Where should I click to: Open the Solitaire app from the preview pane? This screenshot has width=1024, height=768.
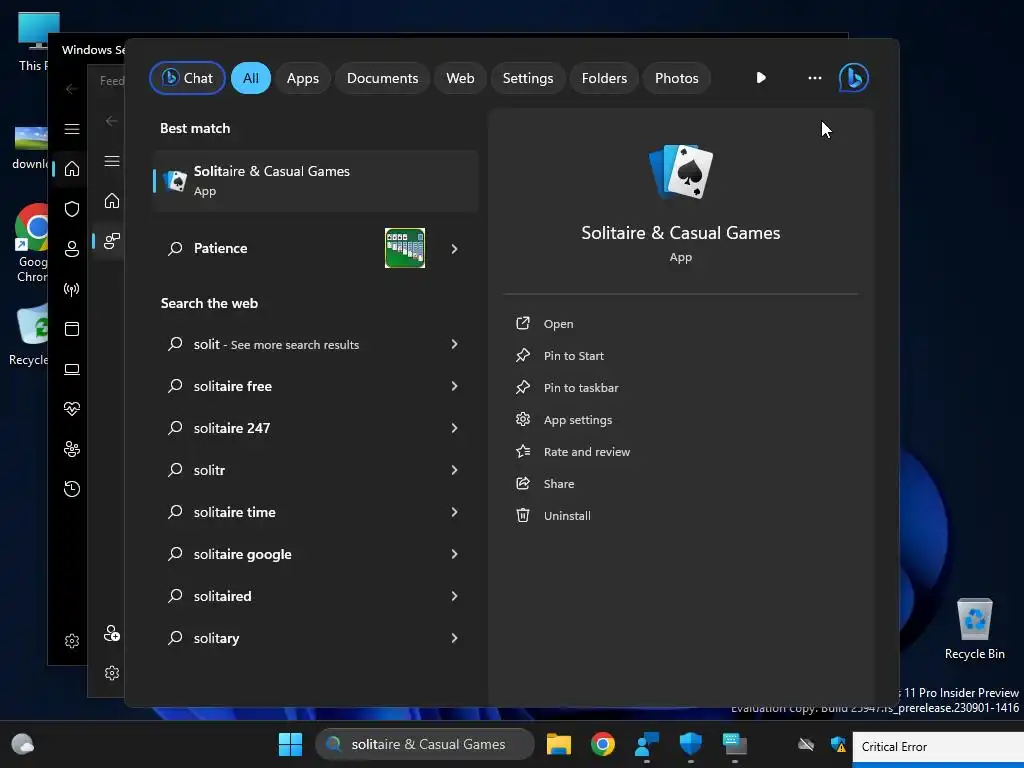coord(558,323)
